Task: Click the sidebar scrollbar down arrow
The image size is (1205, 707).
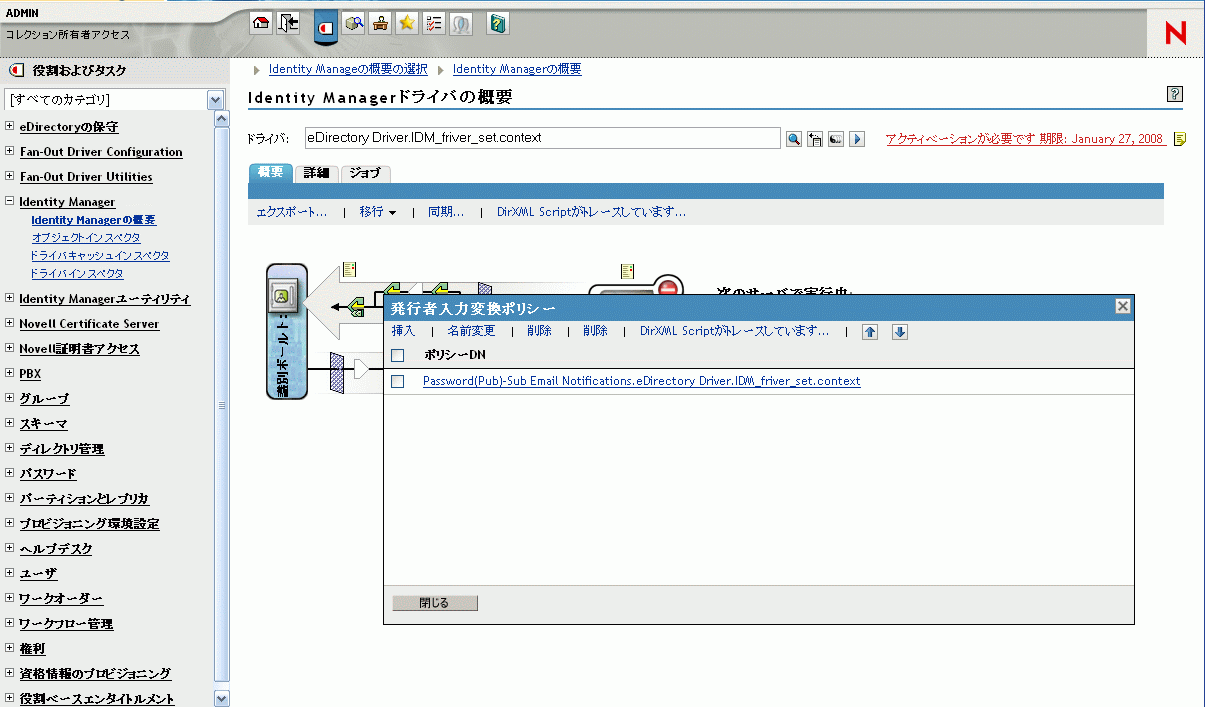Action: (x=222, y=699)
